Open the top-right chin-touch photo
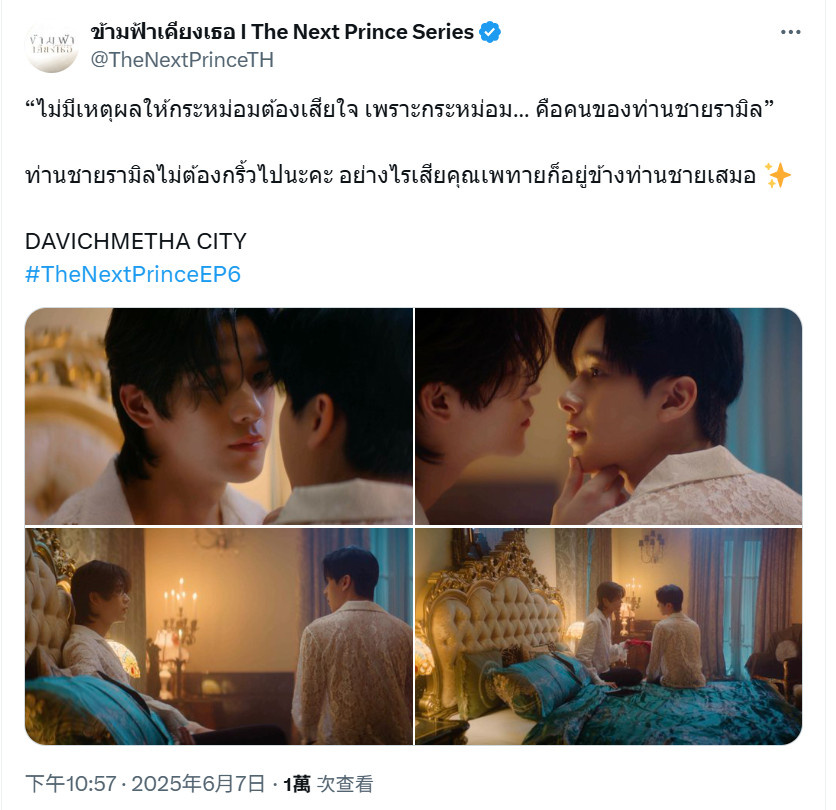836x810 pixels. click(x=608, y=416)
